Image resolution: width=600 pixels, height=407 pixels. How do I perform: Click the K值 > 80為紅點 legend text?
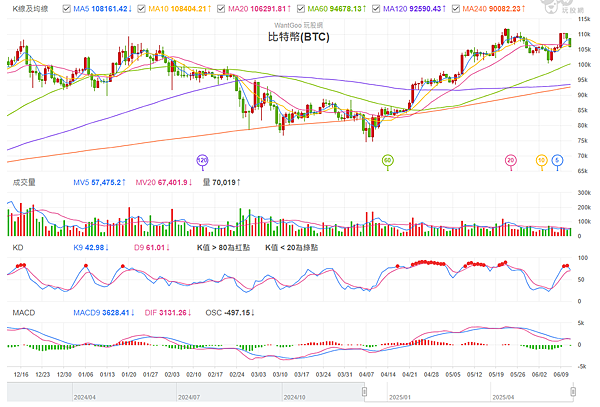click(x=223, y=247)
